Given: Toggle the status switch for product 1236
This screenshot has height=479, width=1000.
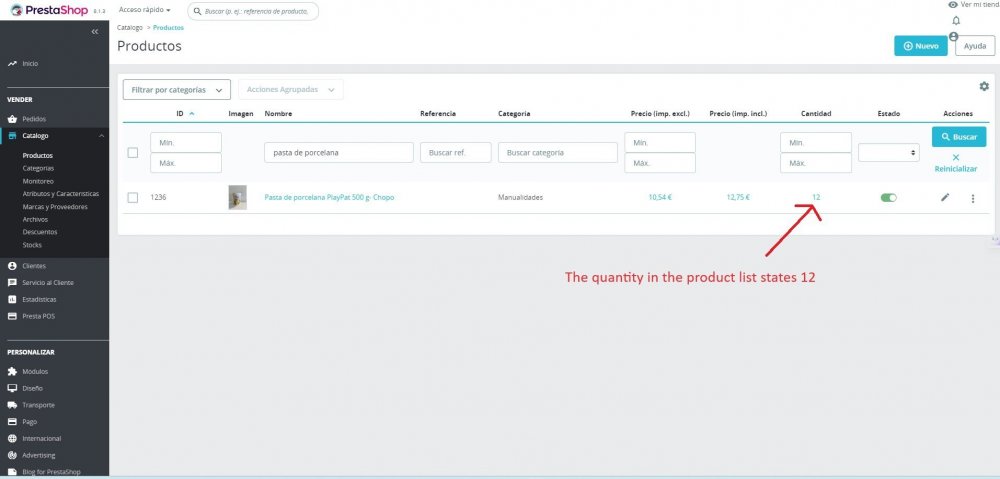Looking at the screenshot, I should 888,198.
